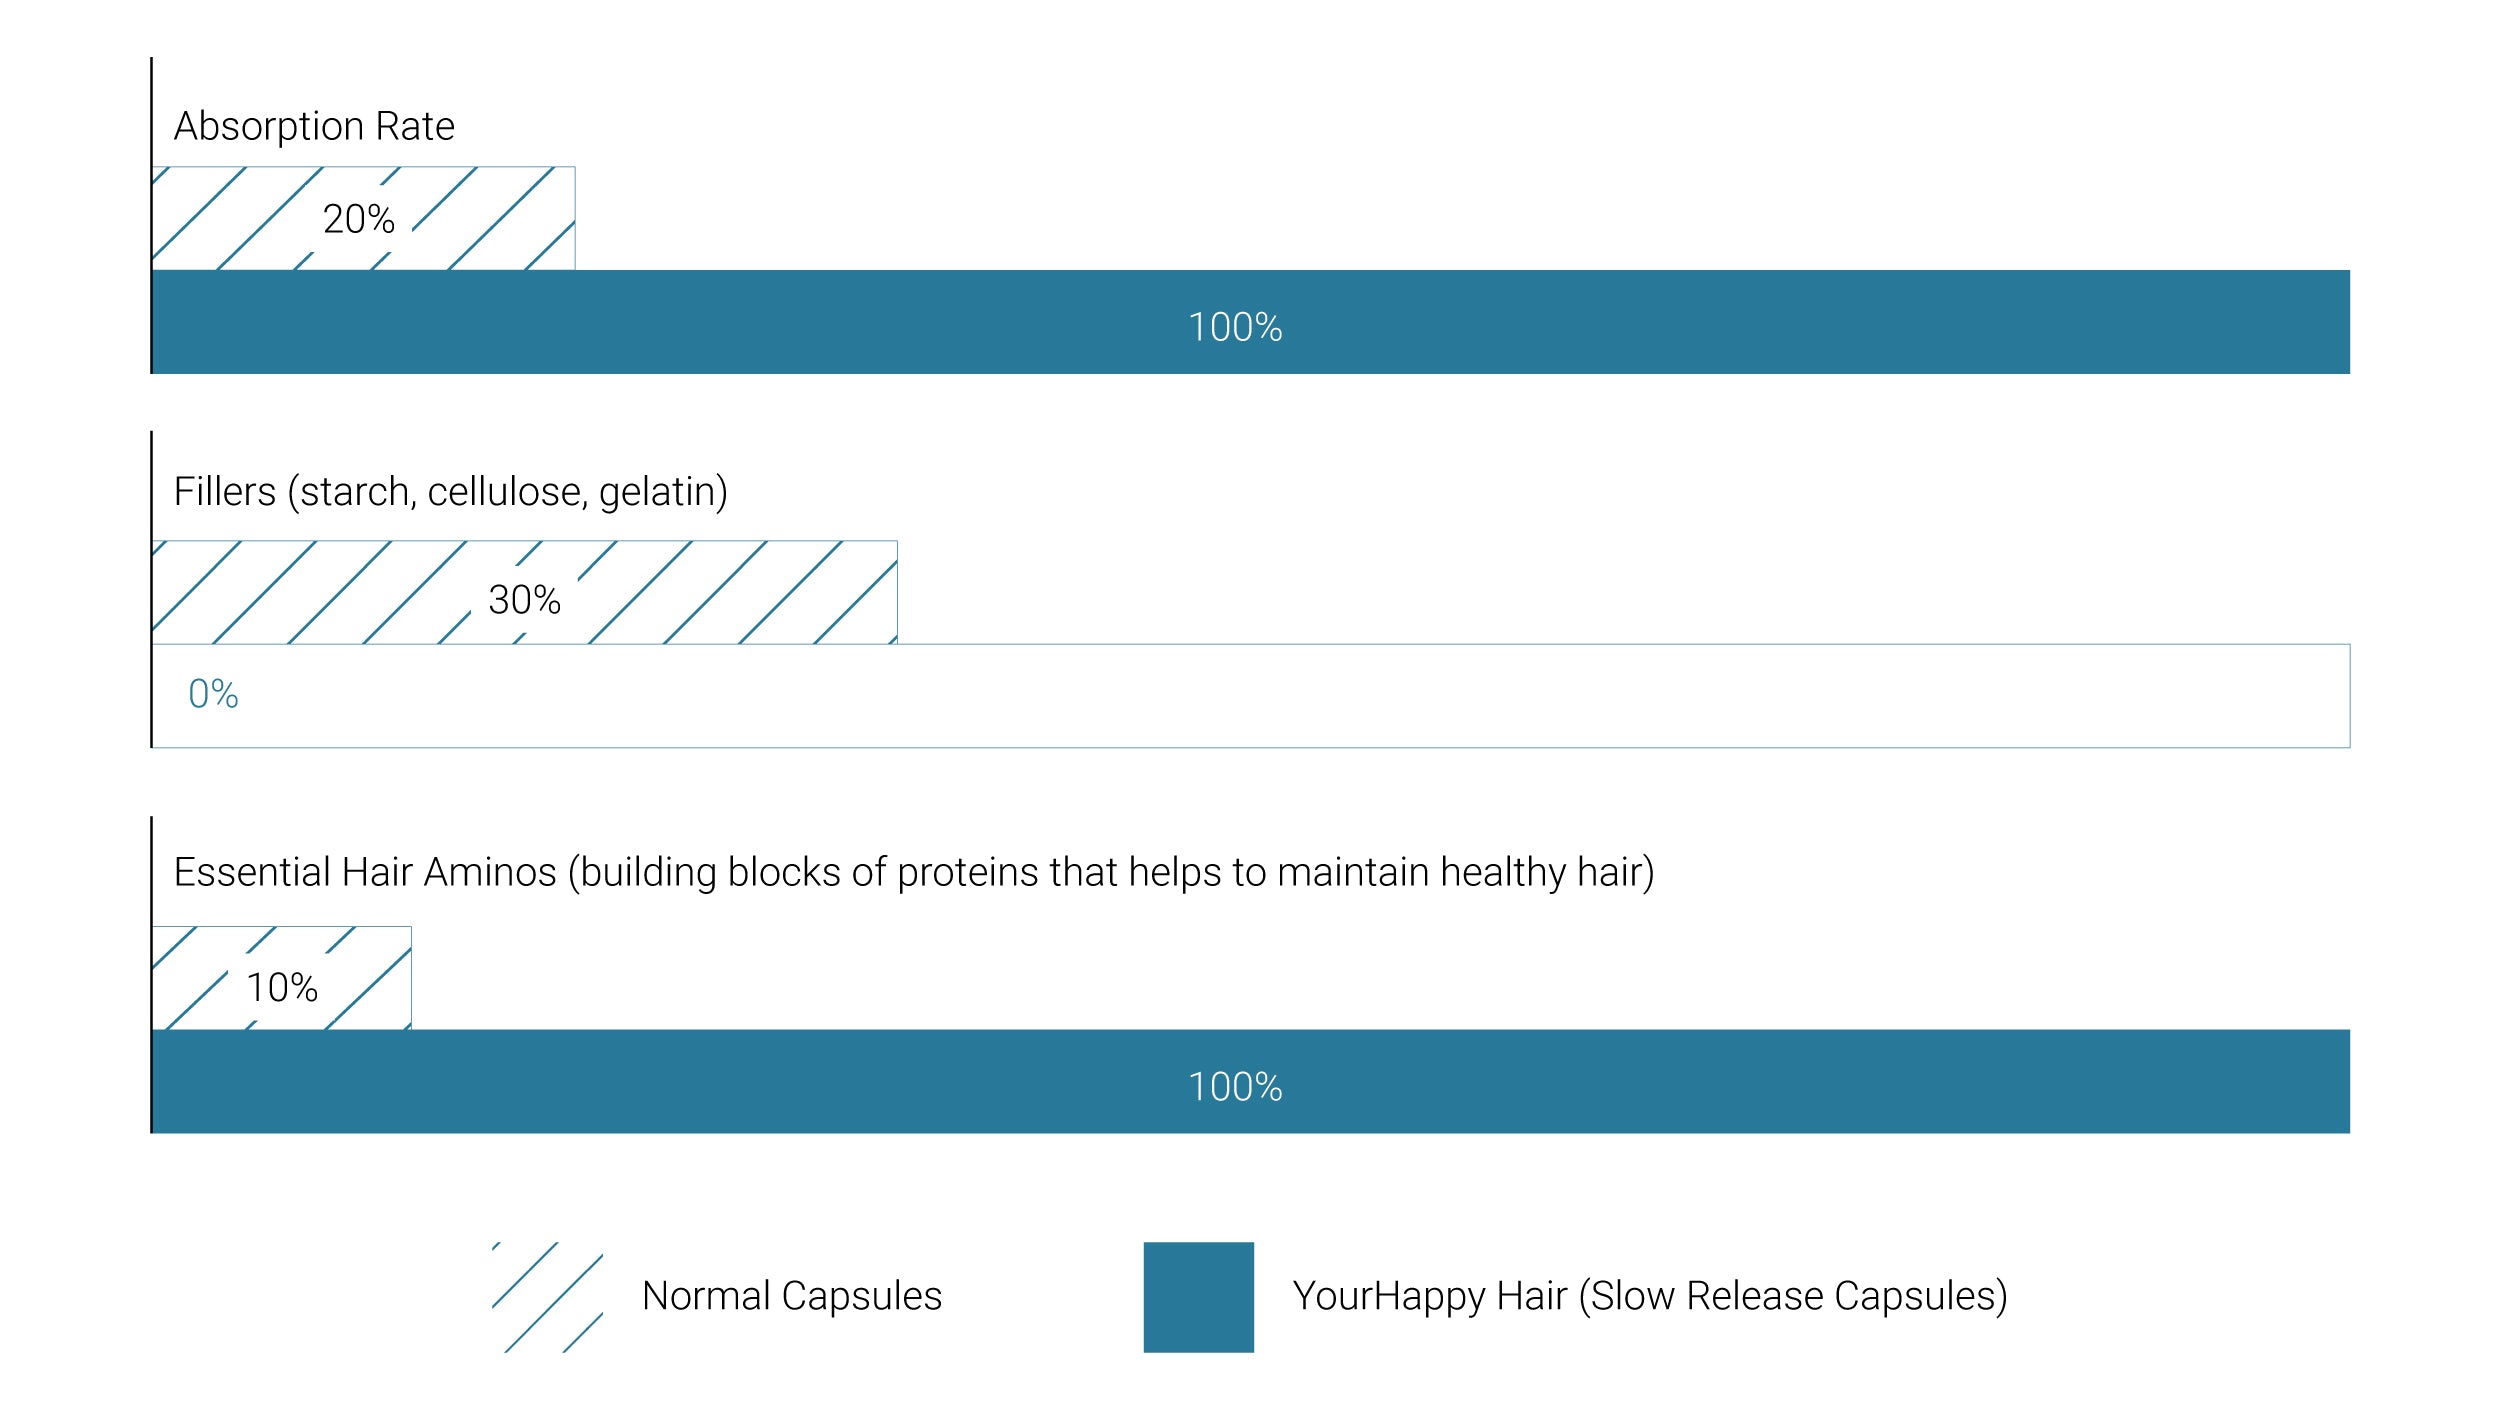Select the 10% Essential Hair Aminos bar
This screenshot has height=1412, width=2500.
[281, 978]
